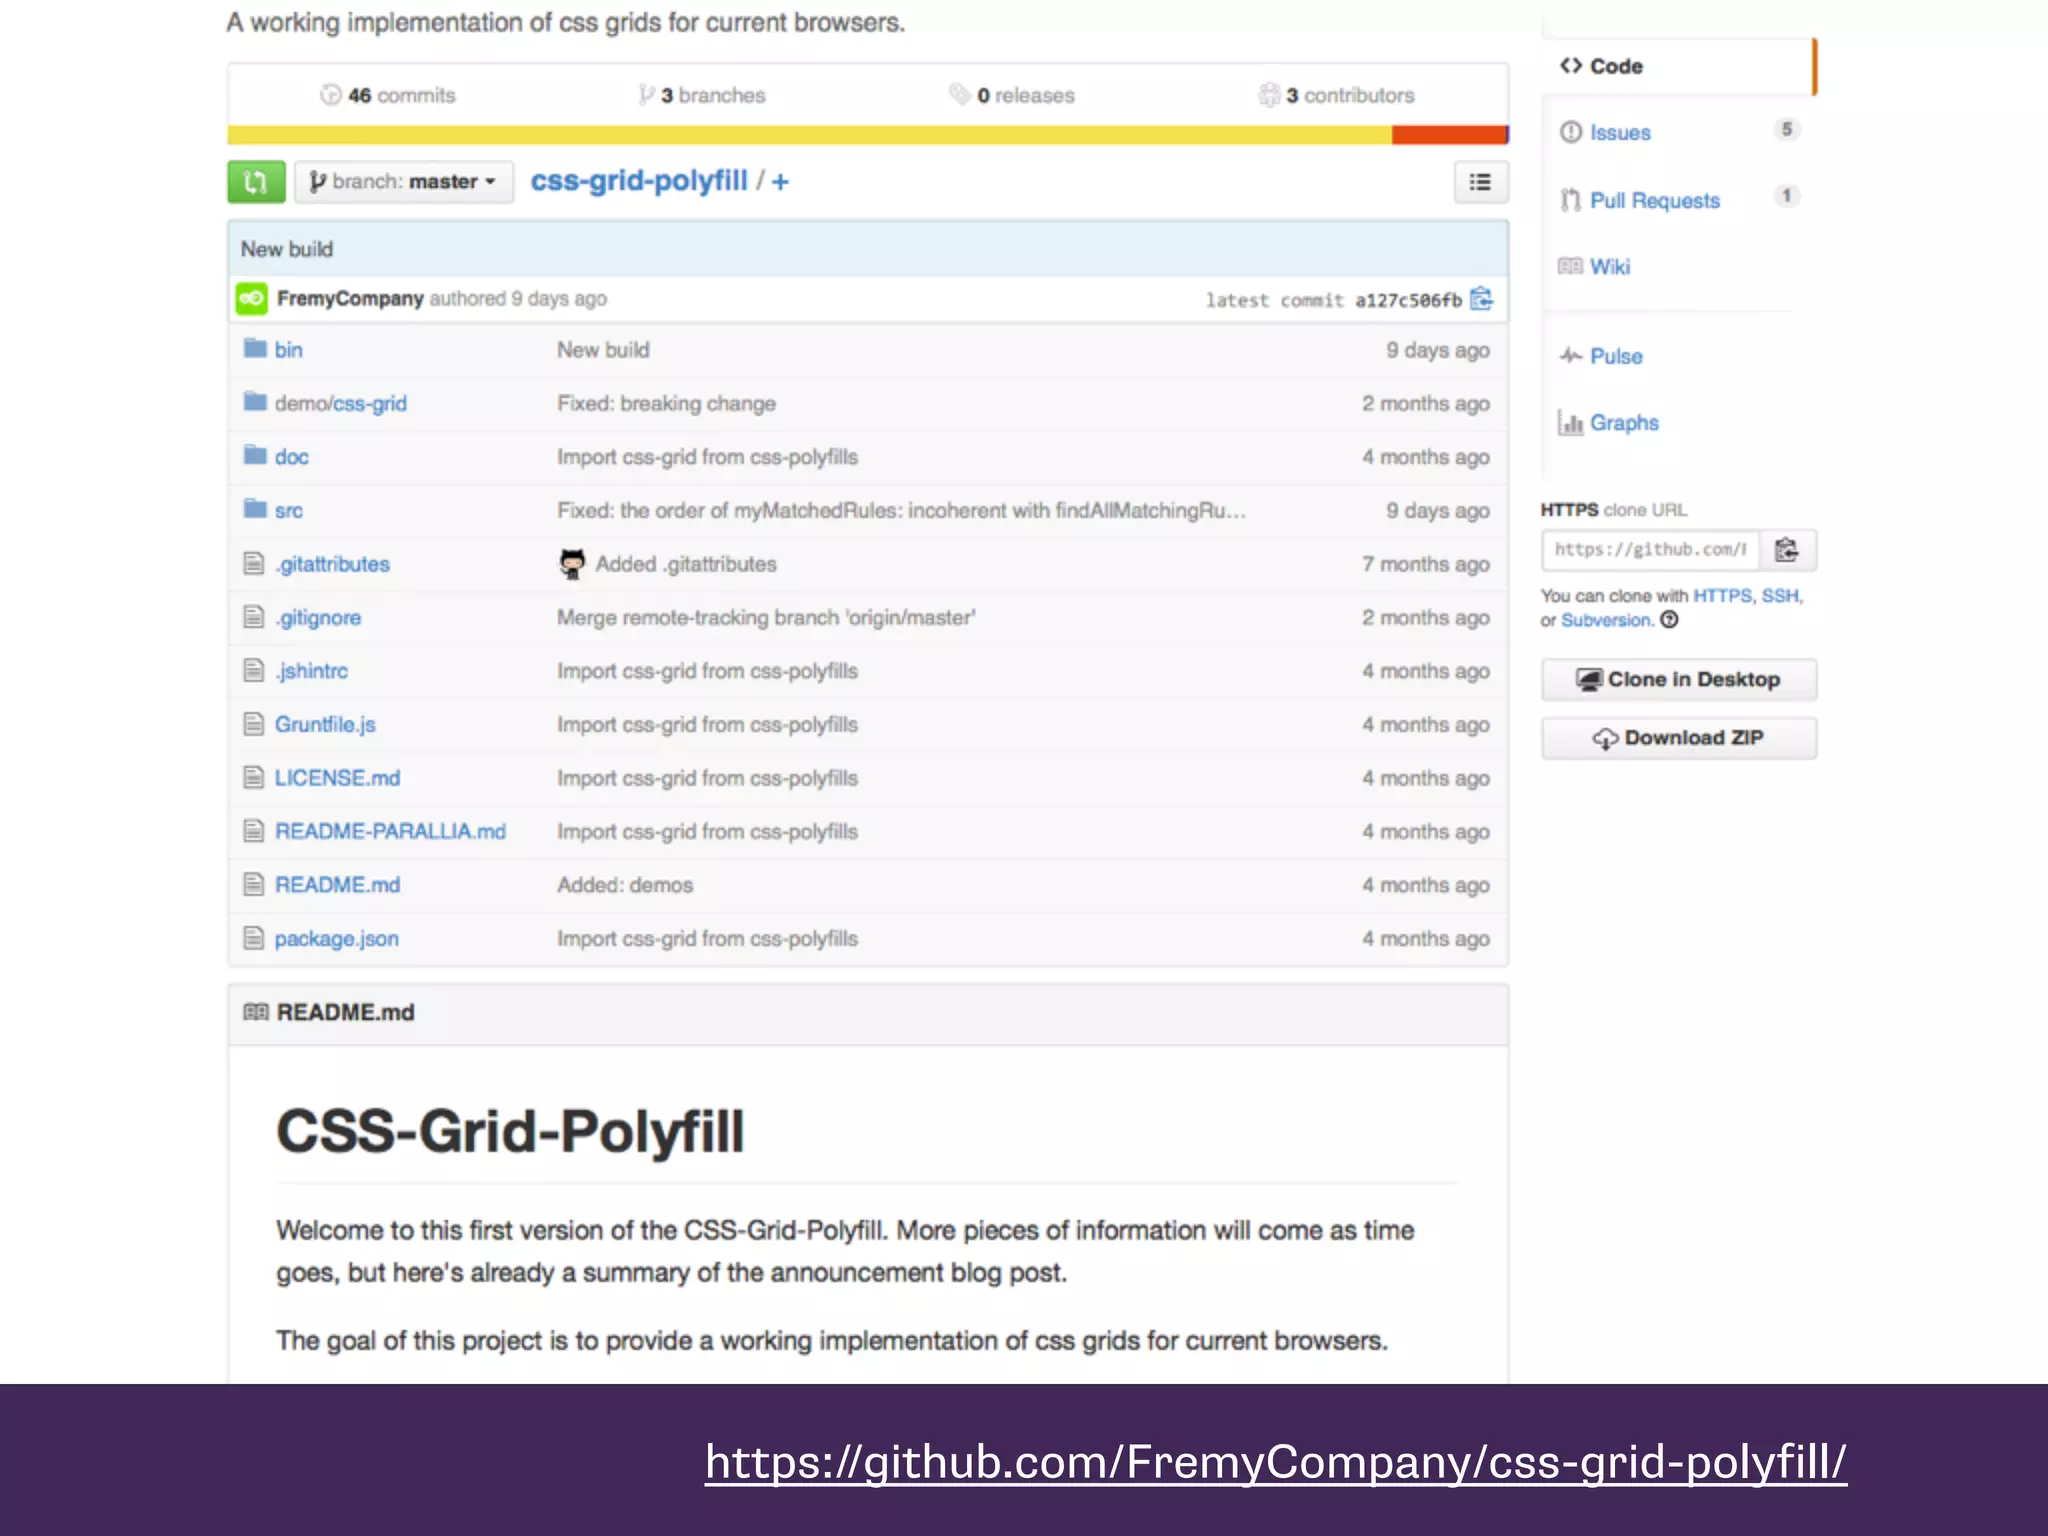
Task: Open the branch: master dropdown
Action: [404, 182]
